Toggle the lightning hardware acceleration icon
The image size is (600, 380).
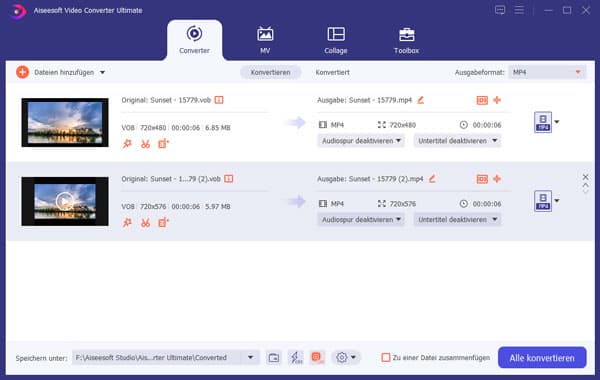(x=295, y=358)
